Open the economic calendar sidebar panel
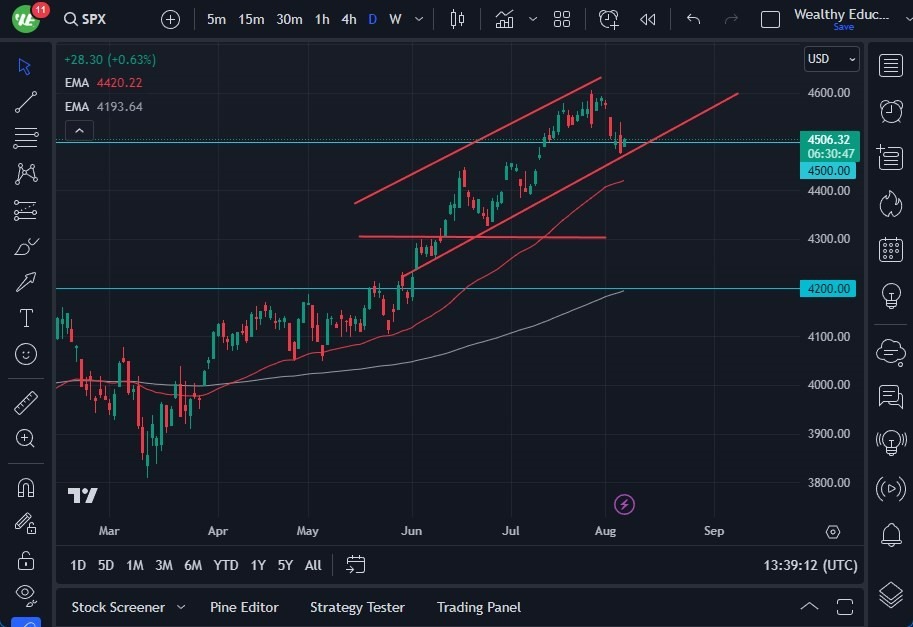 coord(890,249)
